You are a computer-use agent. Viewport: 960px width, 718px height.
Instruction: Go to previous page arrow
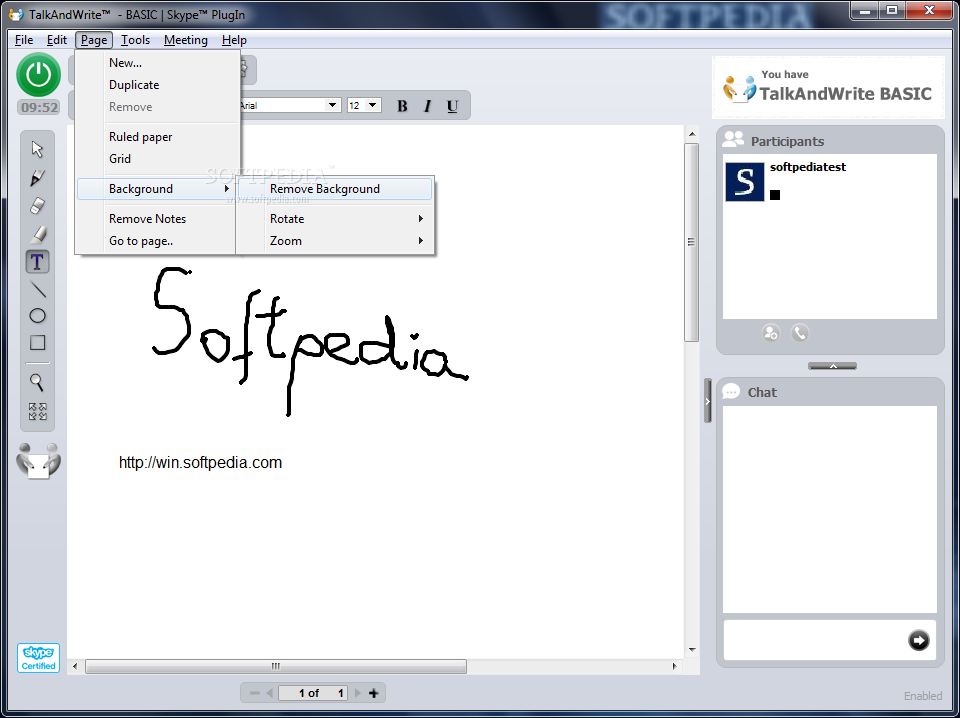pos(269,694)
